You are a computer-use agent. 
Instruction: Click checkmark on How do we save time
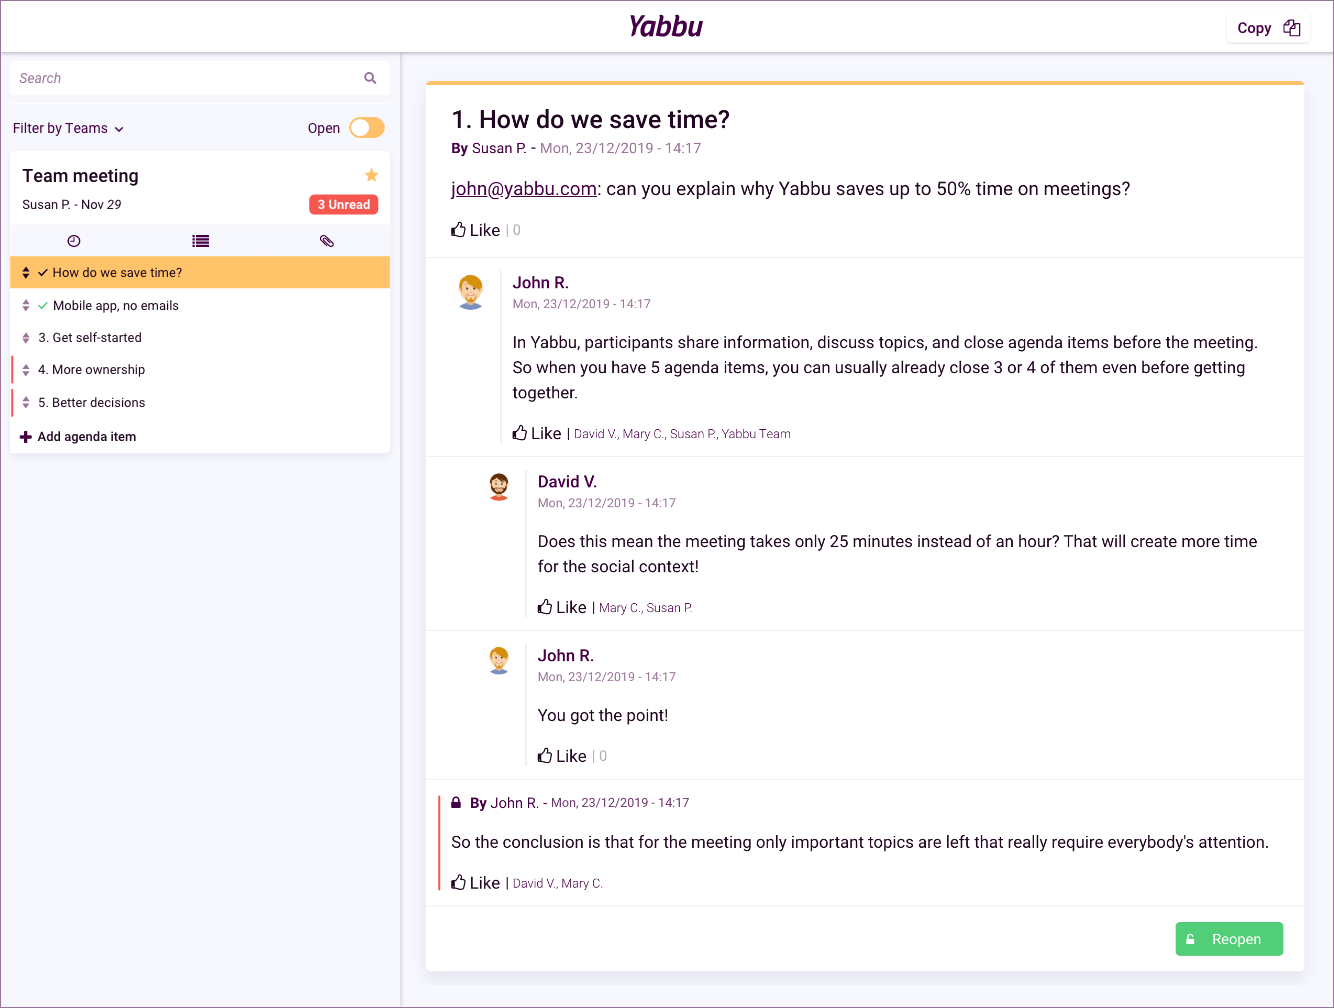click(x=43, y=273)
